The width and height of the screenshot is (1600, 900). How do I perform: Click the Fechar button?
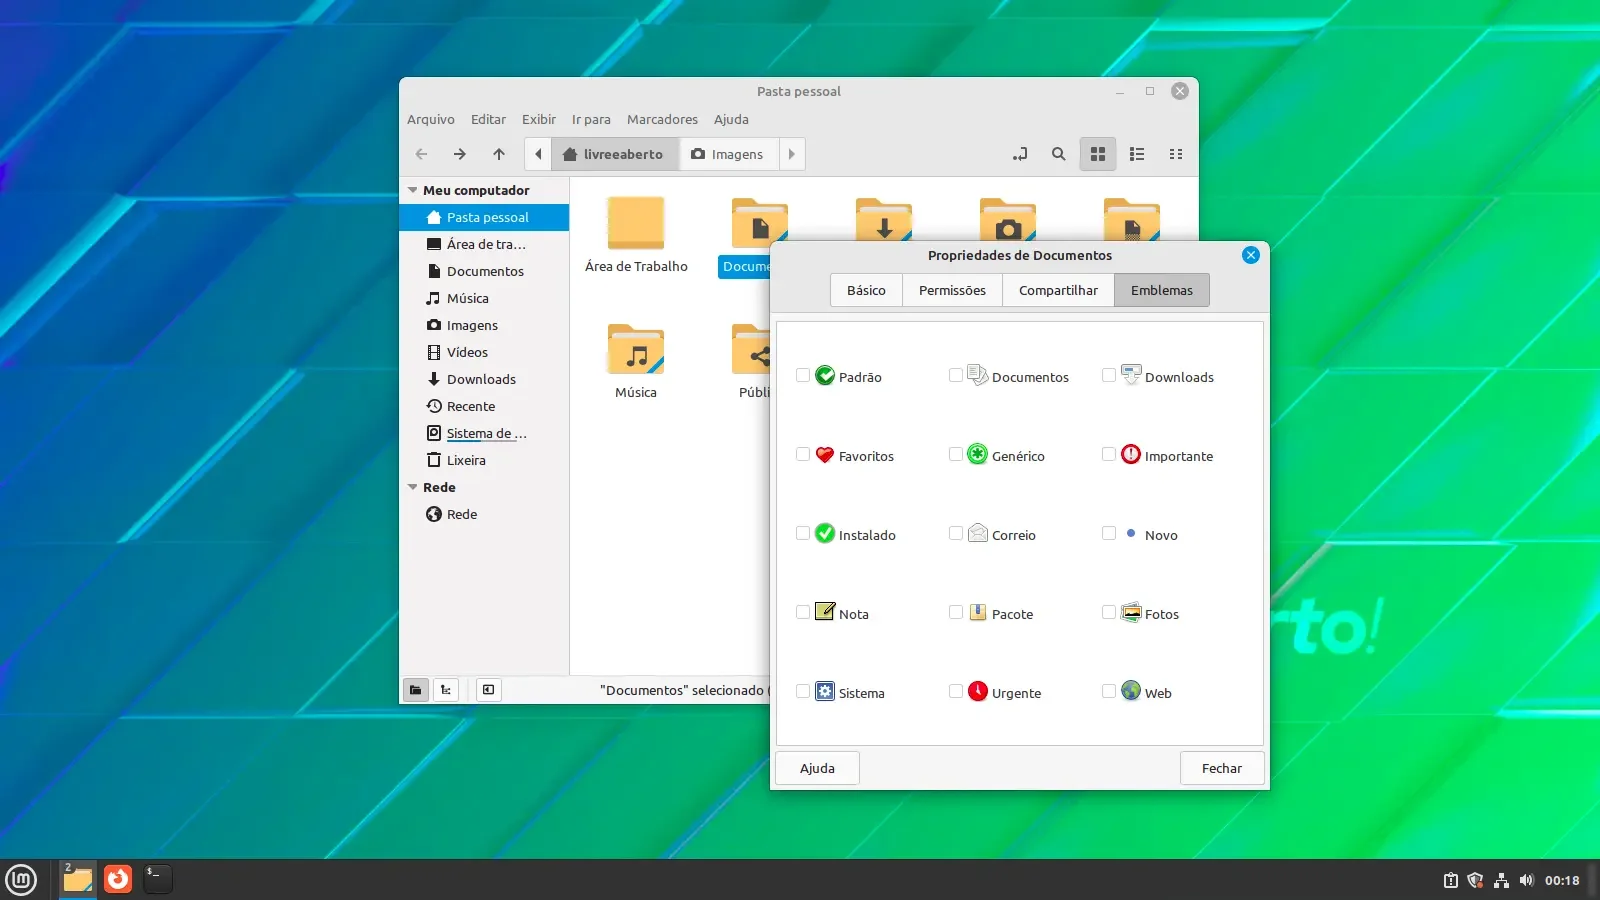tap(1222, 768)
